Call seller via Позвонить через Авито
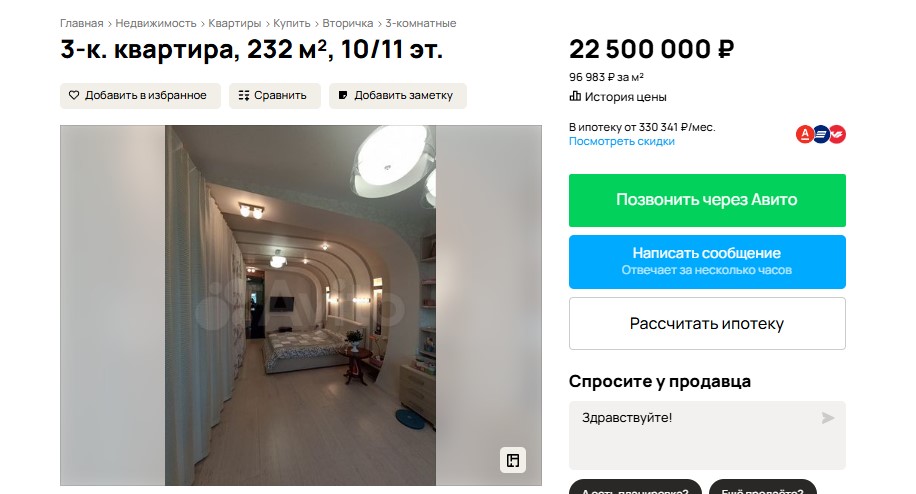 707,200
